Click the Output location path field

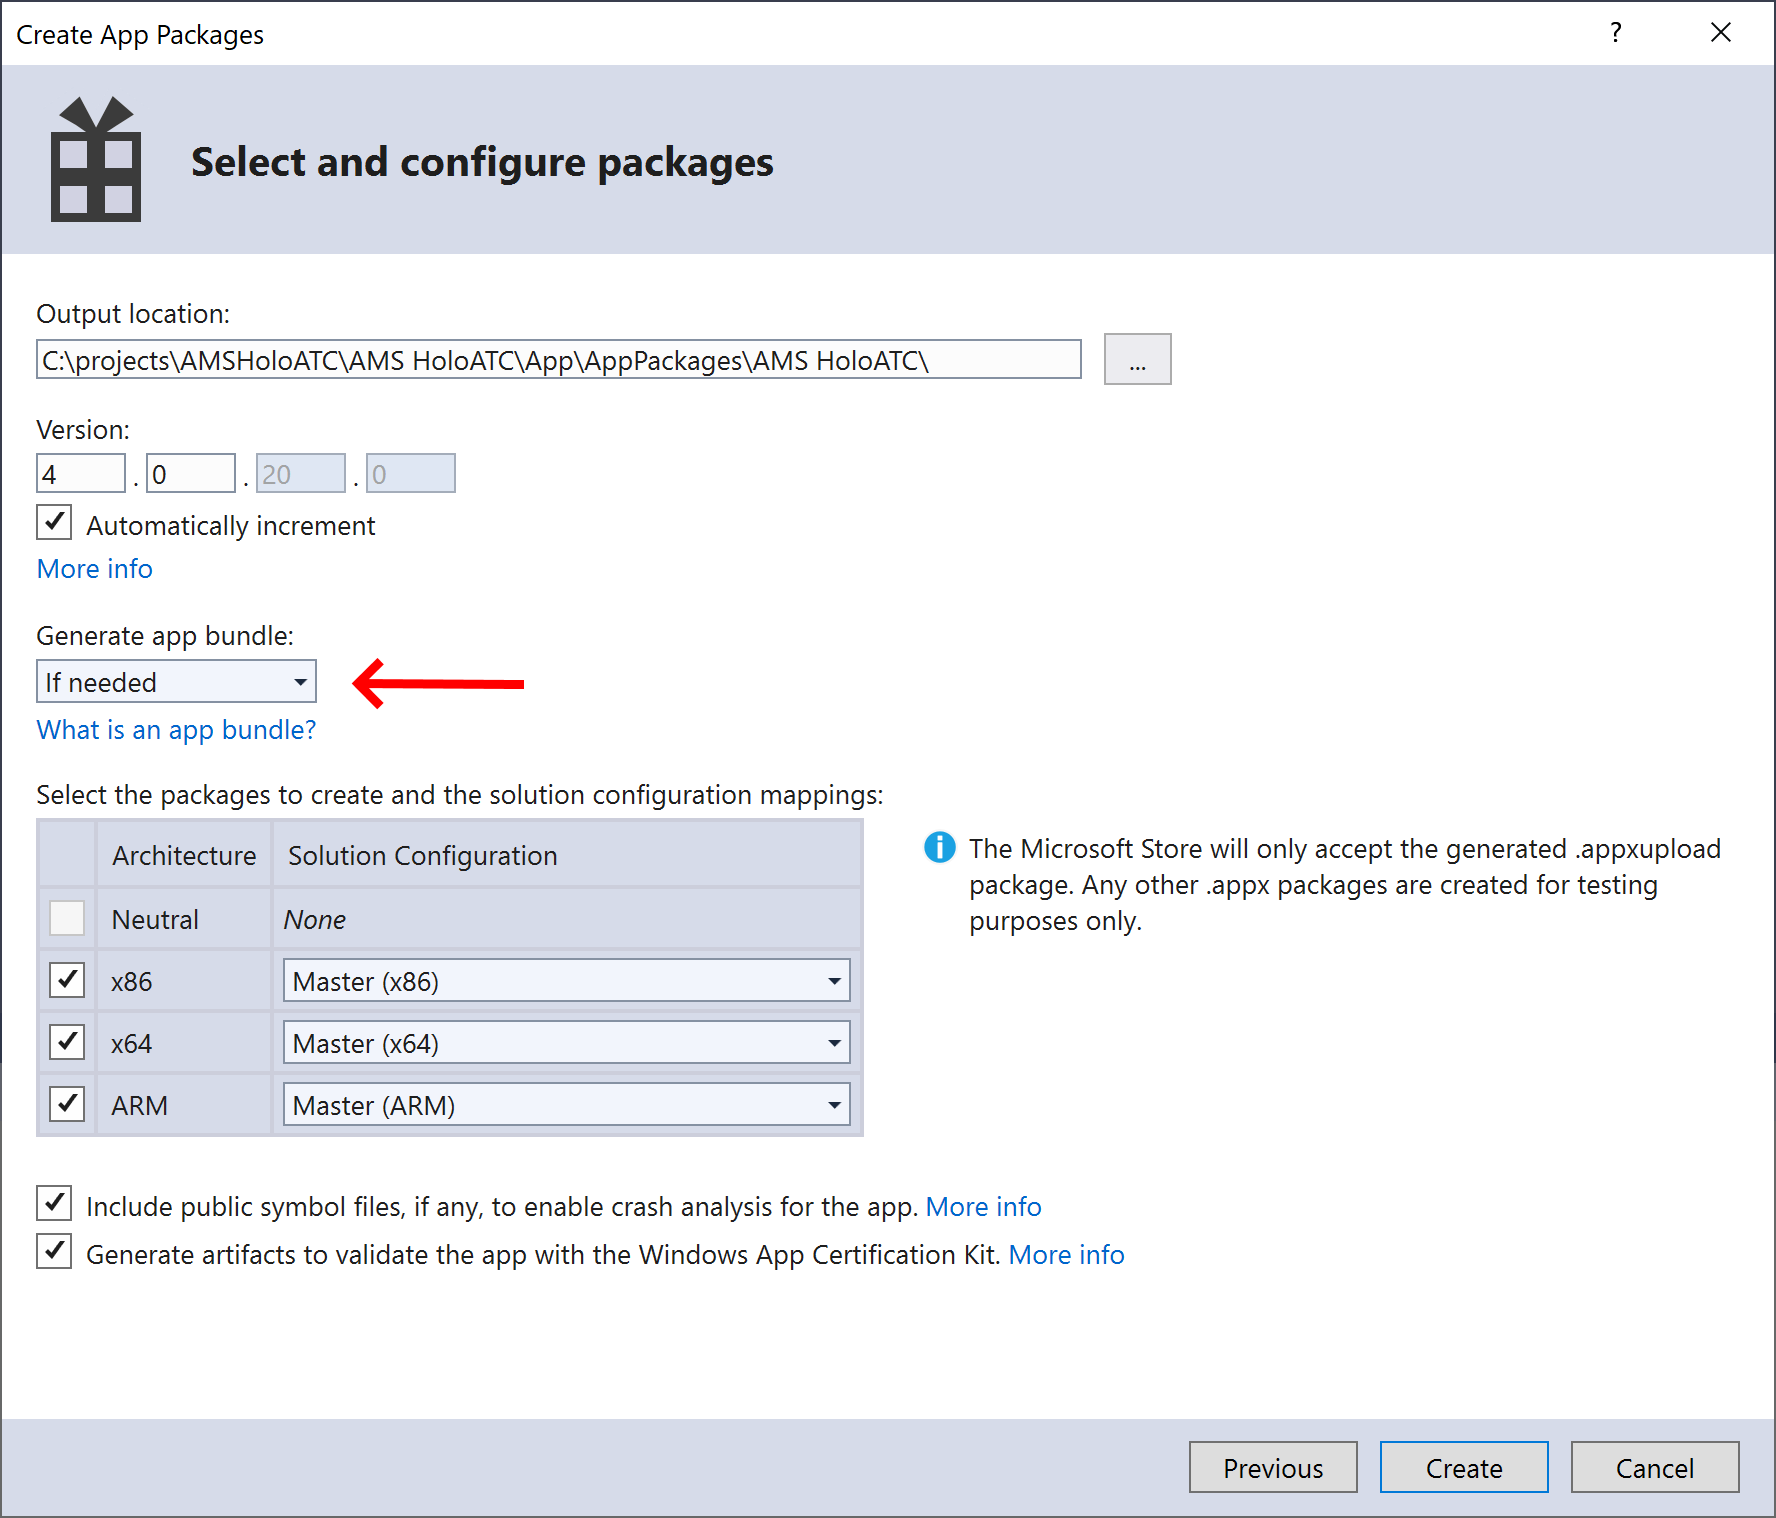[559, 359]
